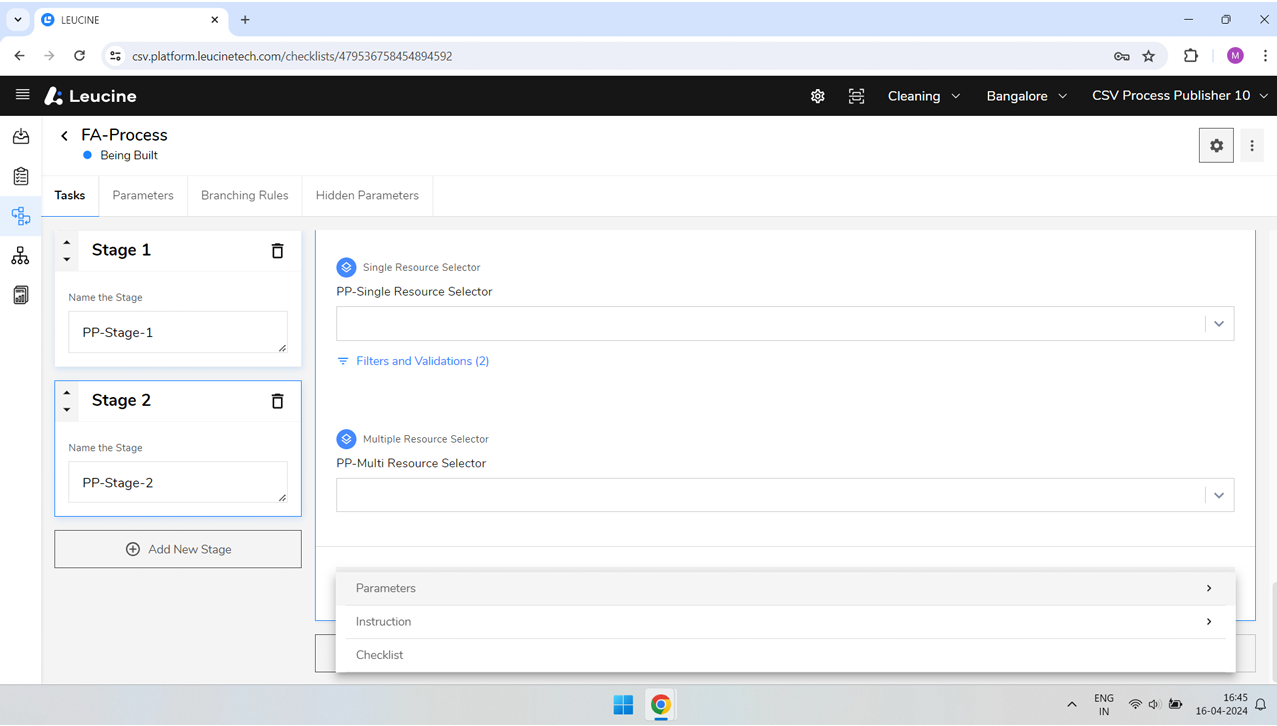Open process configuration gear button

pyautogui.click(x=1216, y=146)
